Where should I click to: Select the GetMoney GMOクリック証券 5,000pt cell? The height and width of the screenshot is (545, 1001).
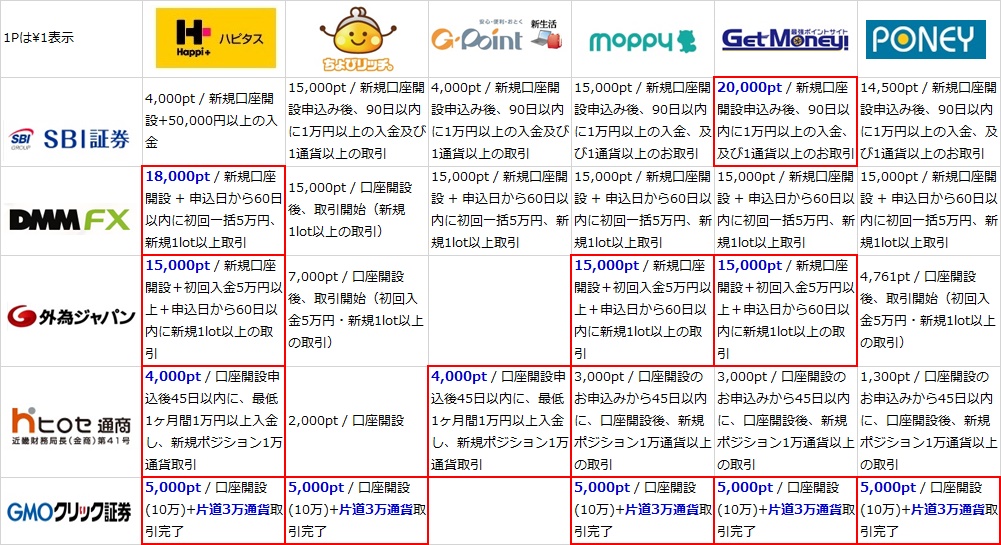tap(786, 511)
